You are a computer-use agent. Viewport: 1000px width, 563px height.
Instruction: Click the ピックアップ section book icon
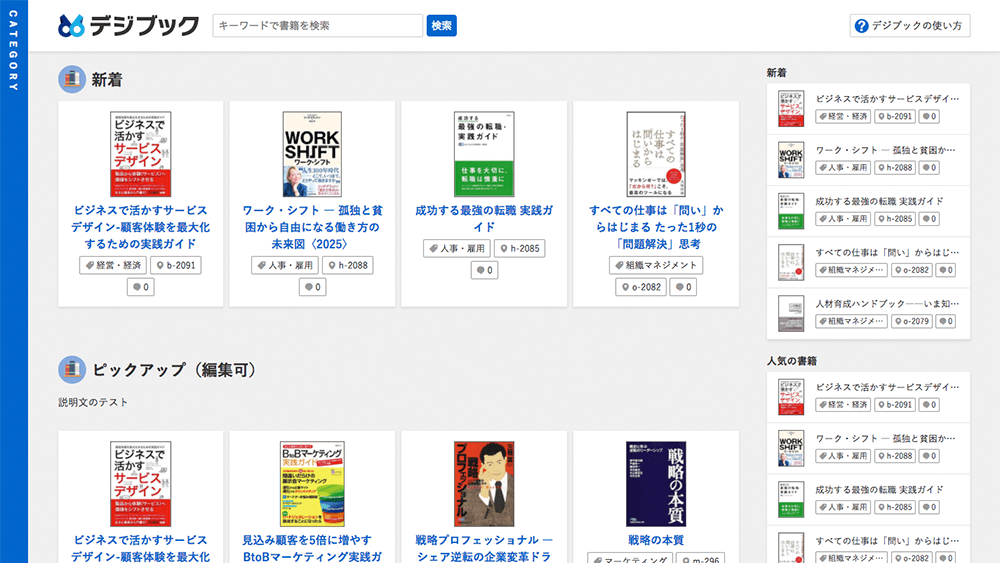[72, 369]
